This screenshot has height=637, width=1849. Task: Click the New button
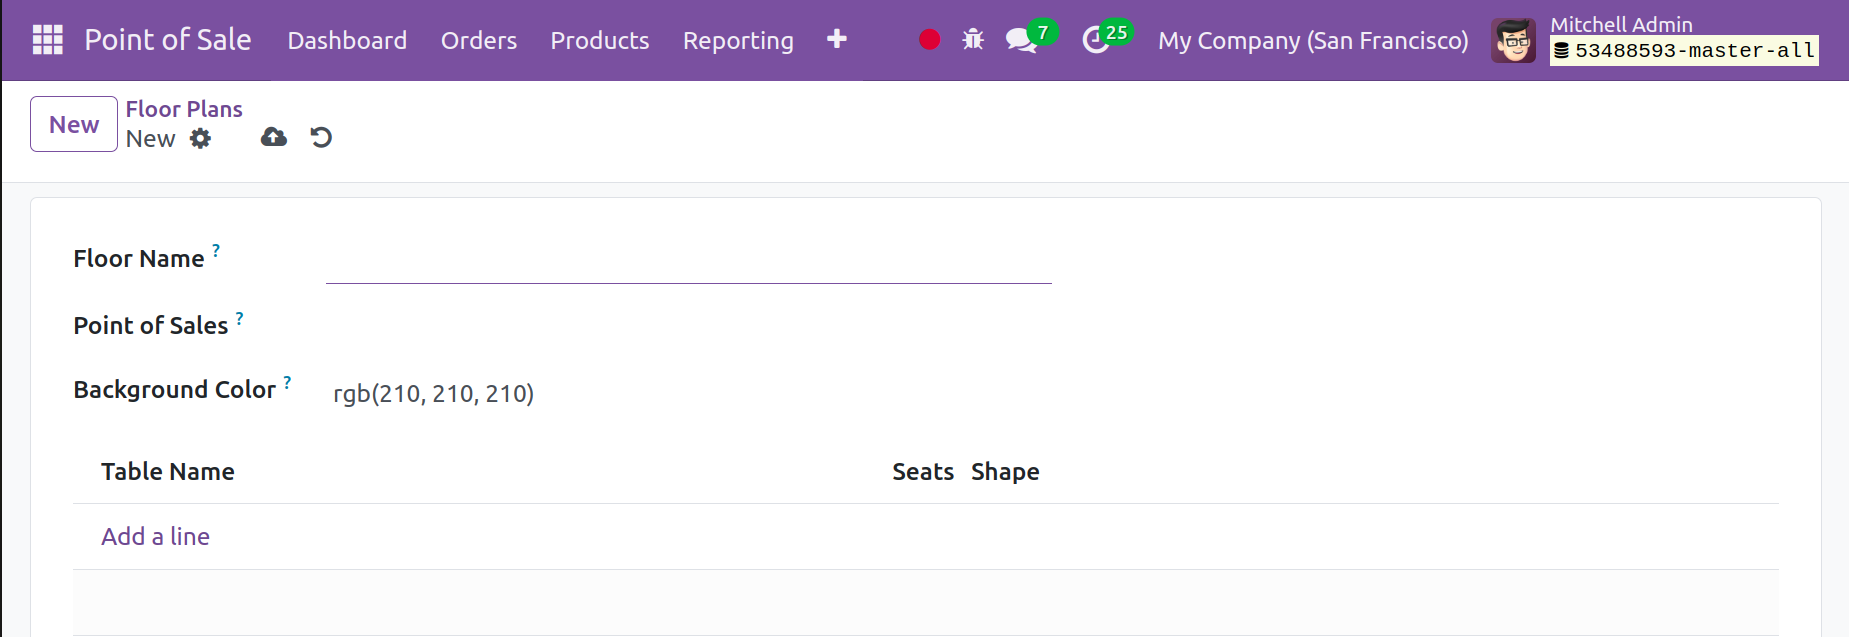tap(74, 125)
